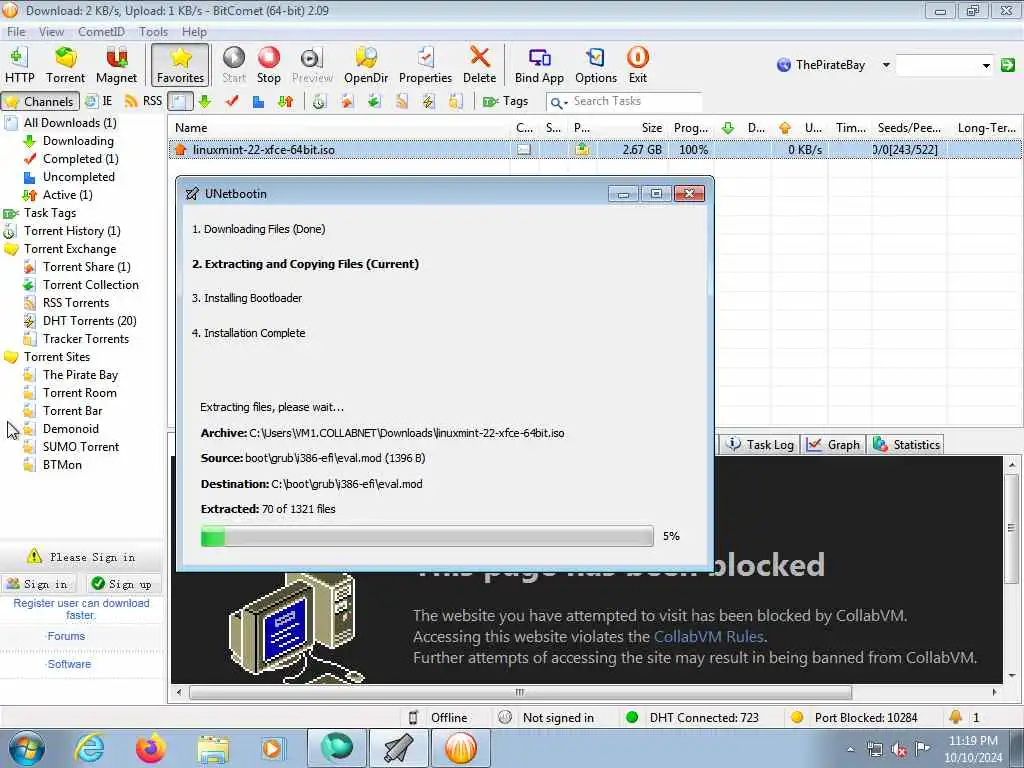The image size is (1024, 768).
Task: Select Downloading in the sidebar tree
Action: 78,141
